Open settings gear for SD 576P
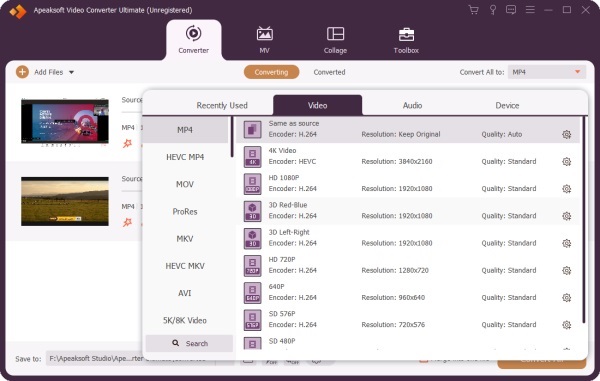The height and width of the screenshot is (381, 600). (566, 324)
